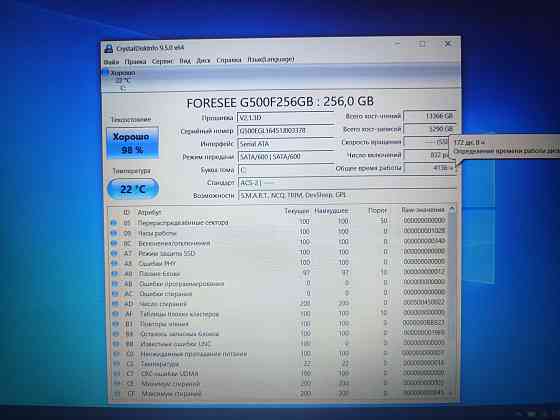Click the Всего хост-чтений value box
560x420 pixels.
click(x=430, y=116)
